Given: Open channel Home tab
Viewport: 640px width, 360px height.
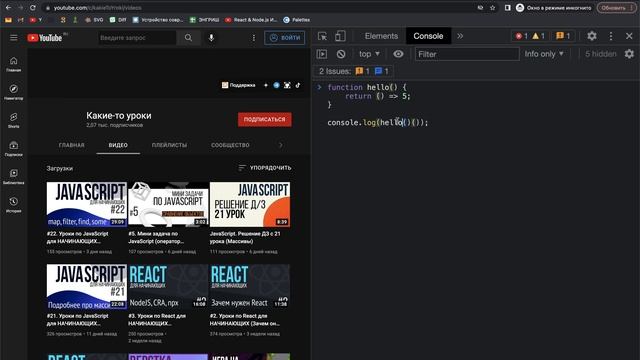Looking at the screenshot, I should pos(71,145).
